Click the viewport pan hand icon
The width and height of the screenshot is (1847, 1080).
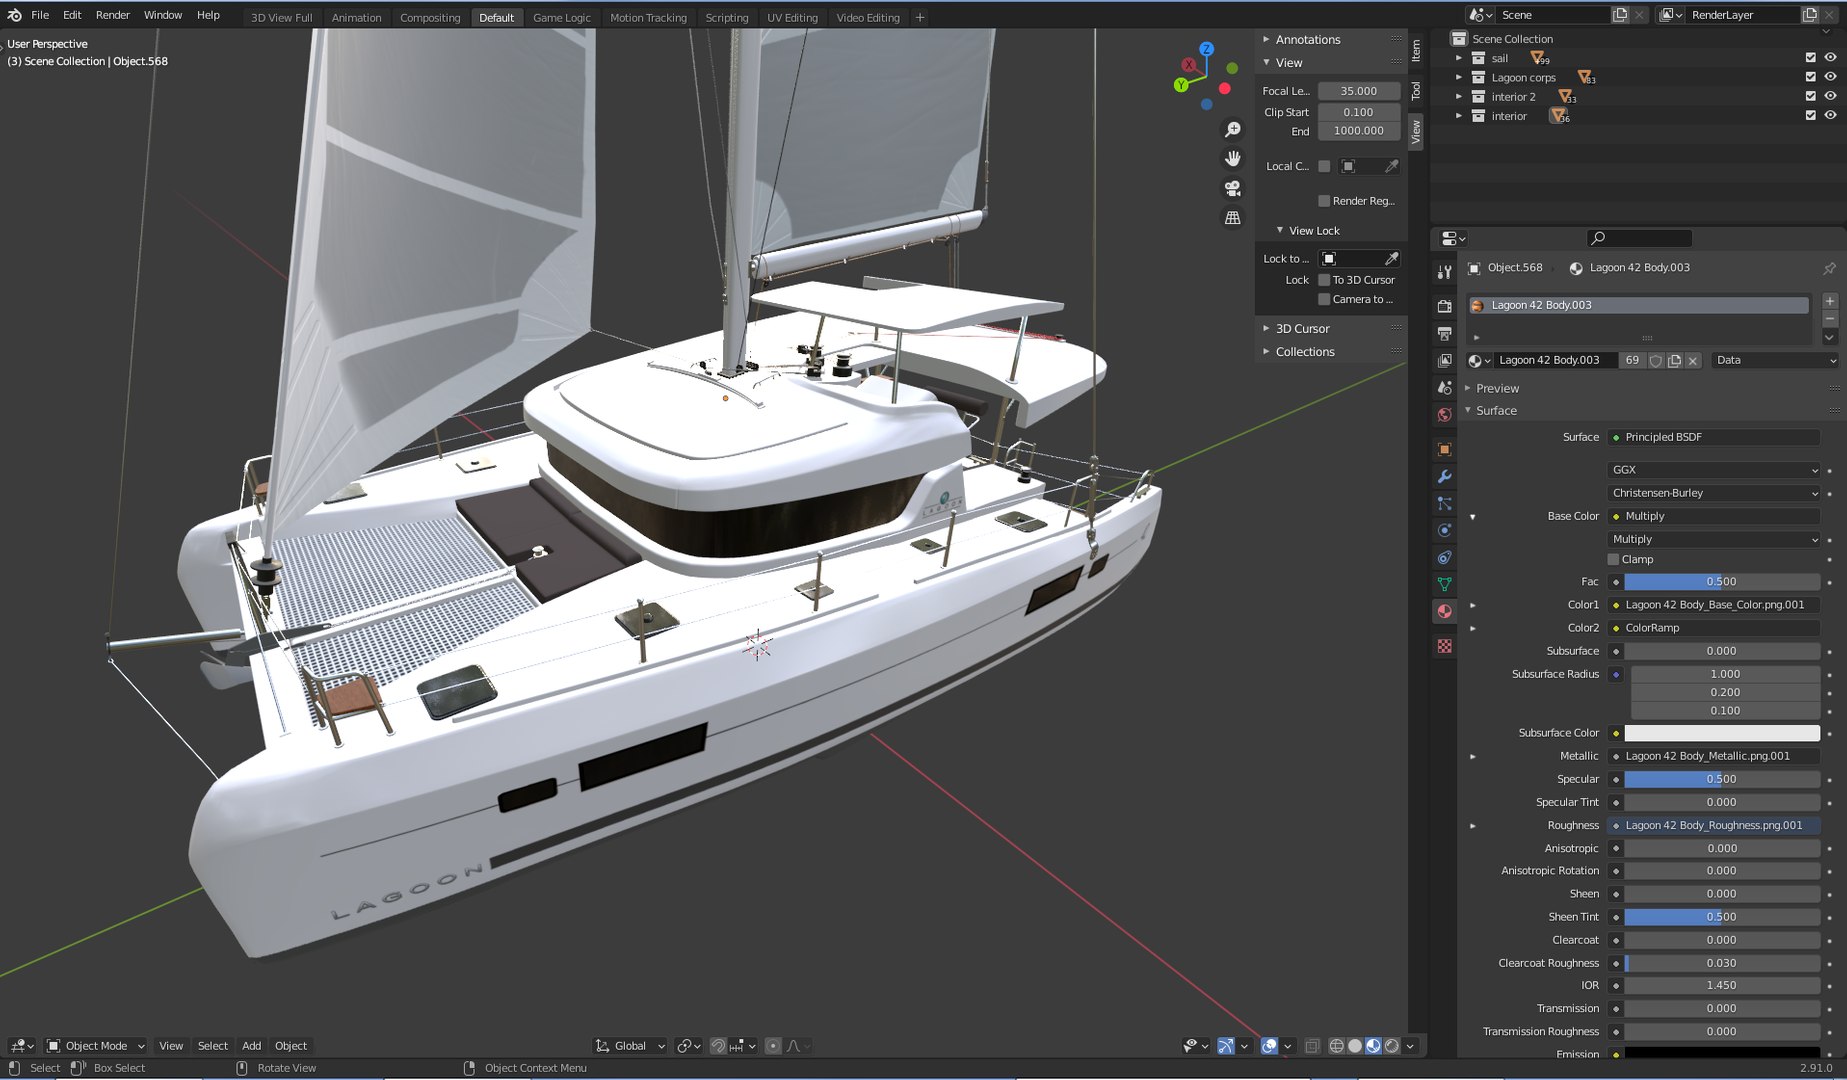pyautogui.click(x=1233, y=159)
